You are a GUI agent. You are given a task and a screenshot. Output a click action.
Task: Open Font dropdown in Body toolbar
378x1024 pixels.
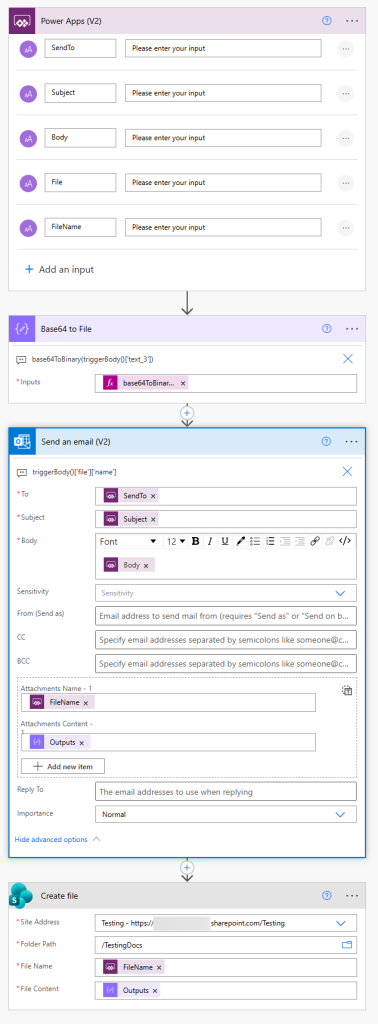pos(129,541)
